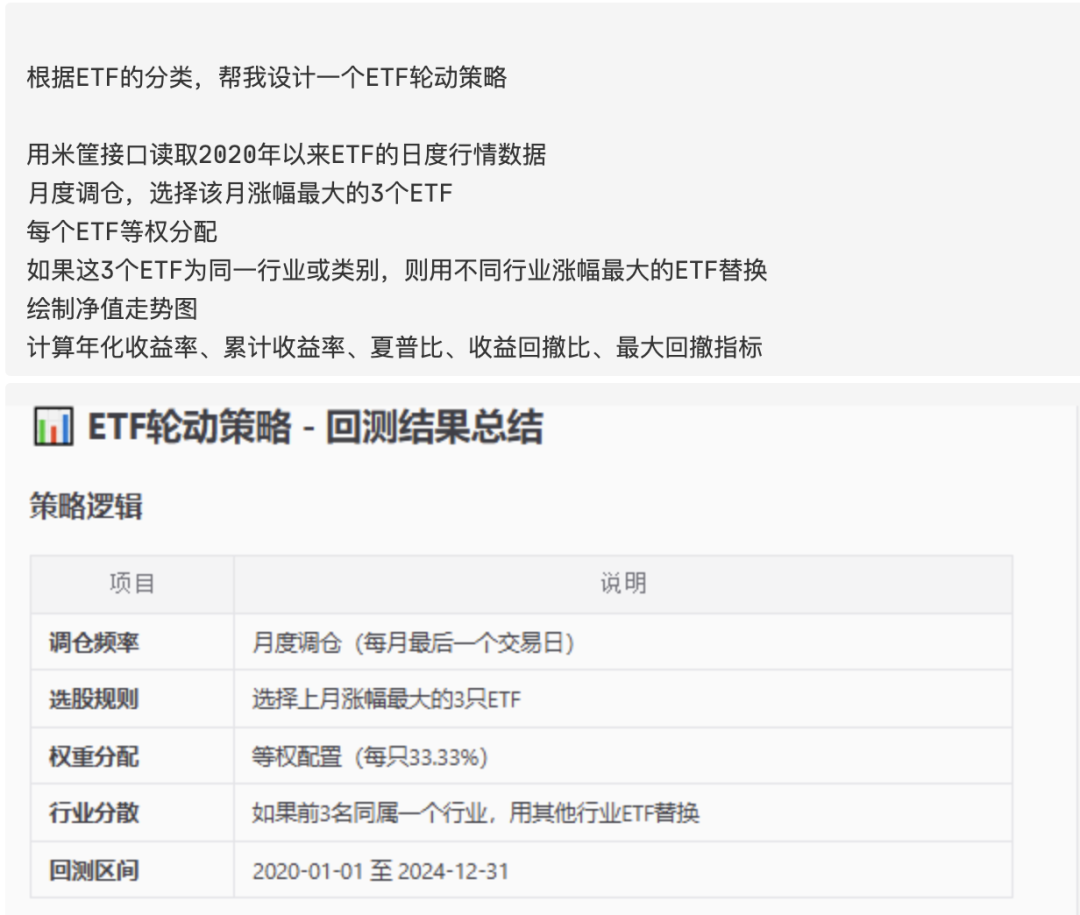
Task: Select cell '选股规则'
Action: 132,699
